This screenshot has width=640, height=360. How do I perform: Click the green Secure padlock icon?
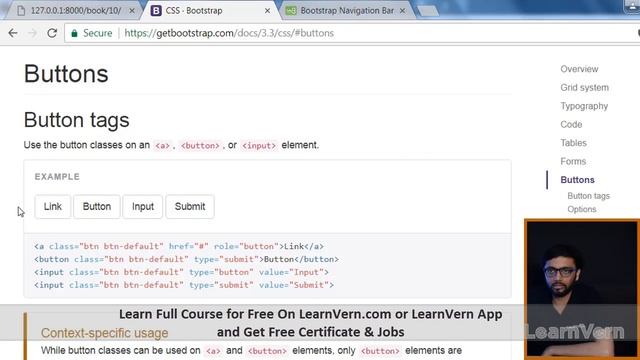74,33
